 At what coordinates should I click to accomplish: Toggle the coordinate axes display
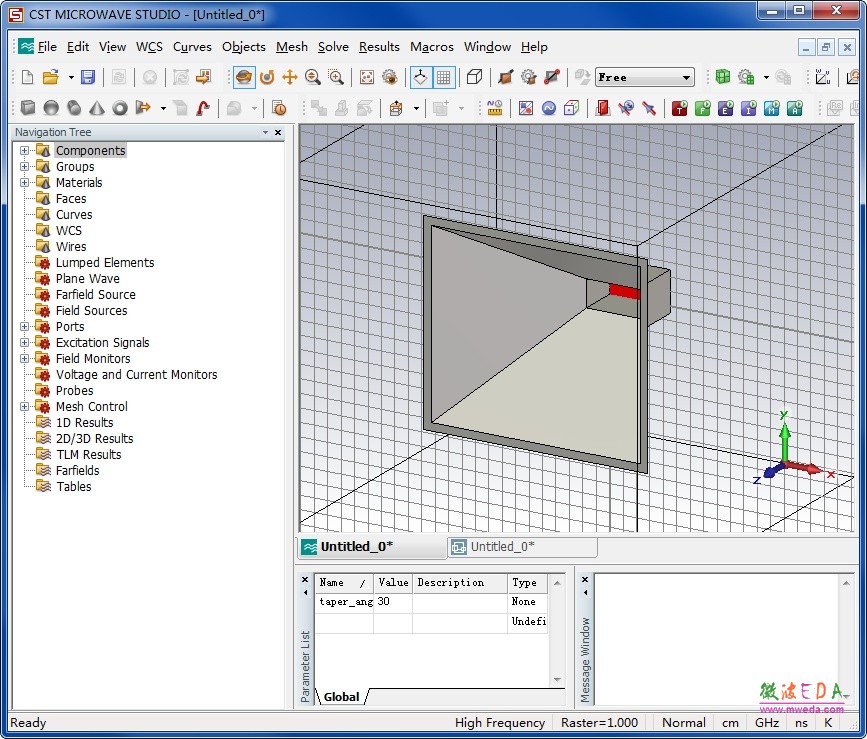[420, 77]
